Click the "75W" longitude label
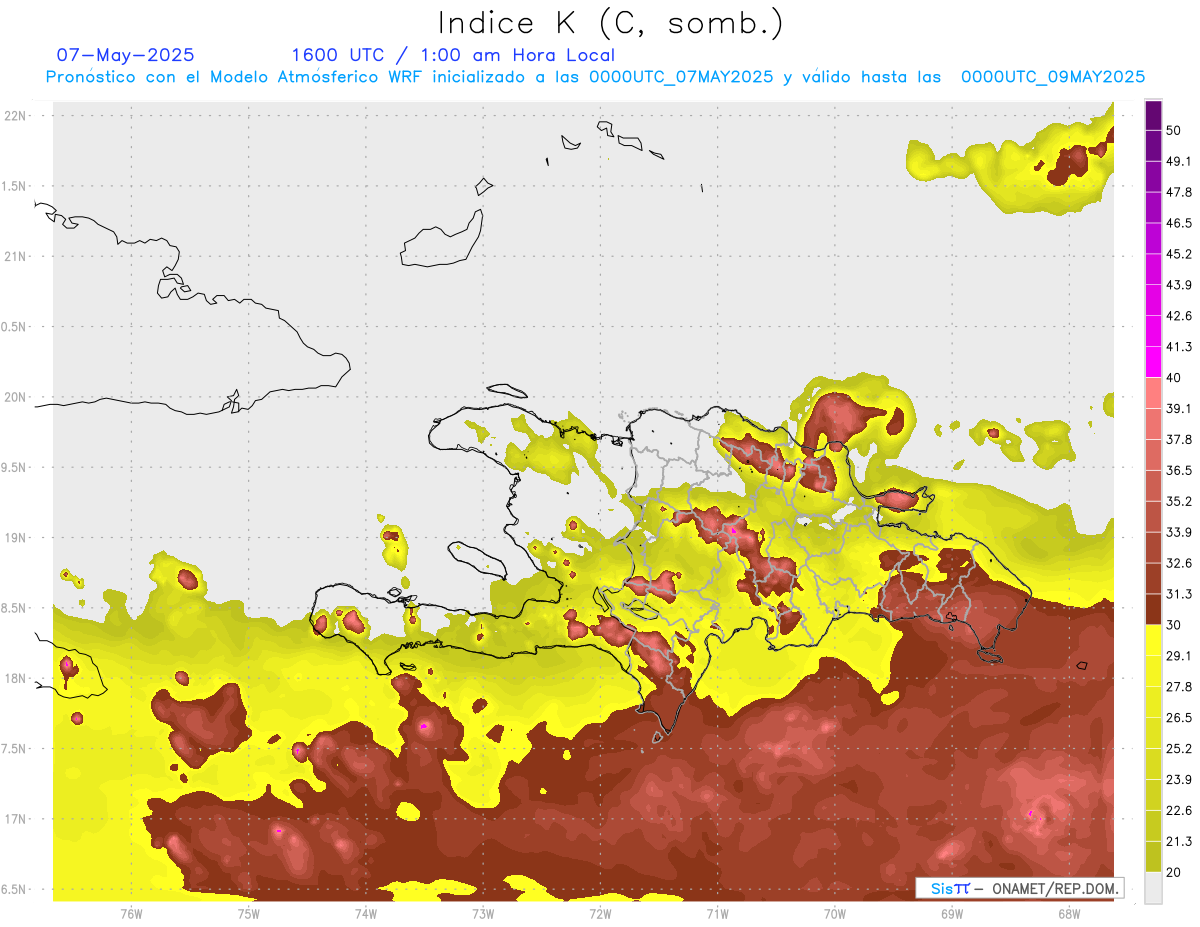1200x927 pixels. point(248,913)
